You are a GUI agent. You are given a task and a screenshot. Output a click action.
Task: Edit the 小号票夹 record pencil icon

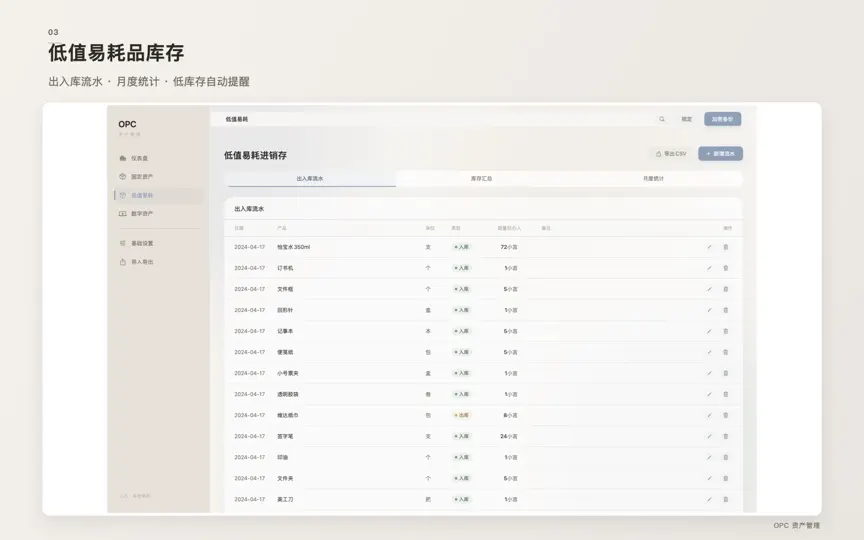point(709,373)
